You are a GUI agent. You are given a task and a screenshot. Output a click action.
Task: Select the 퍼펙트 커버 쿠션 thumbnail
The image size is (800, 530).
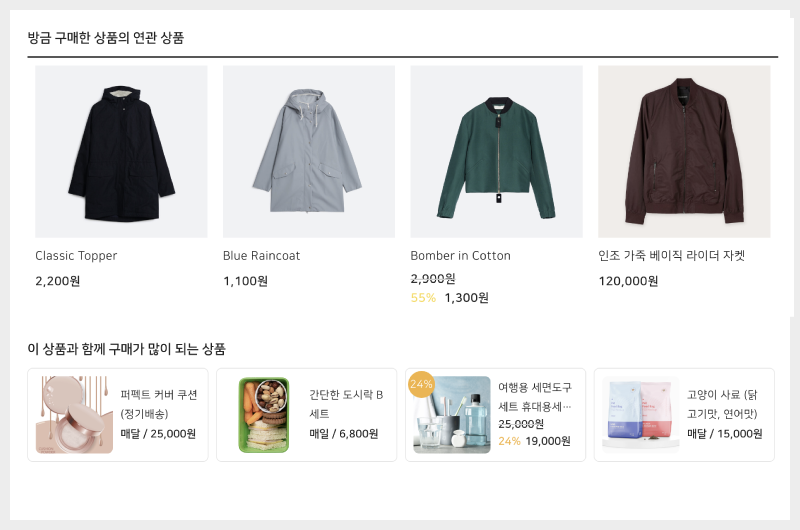(75, 415)
